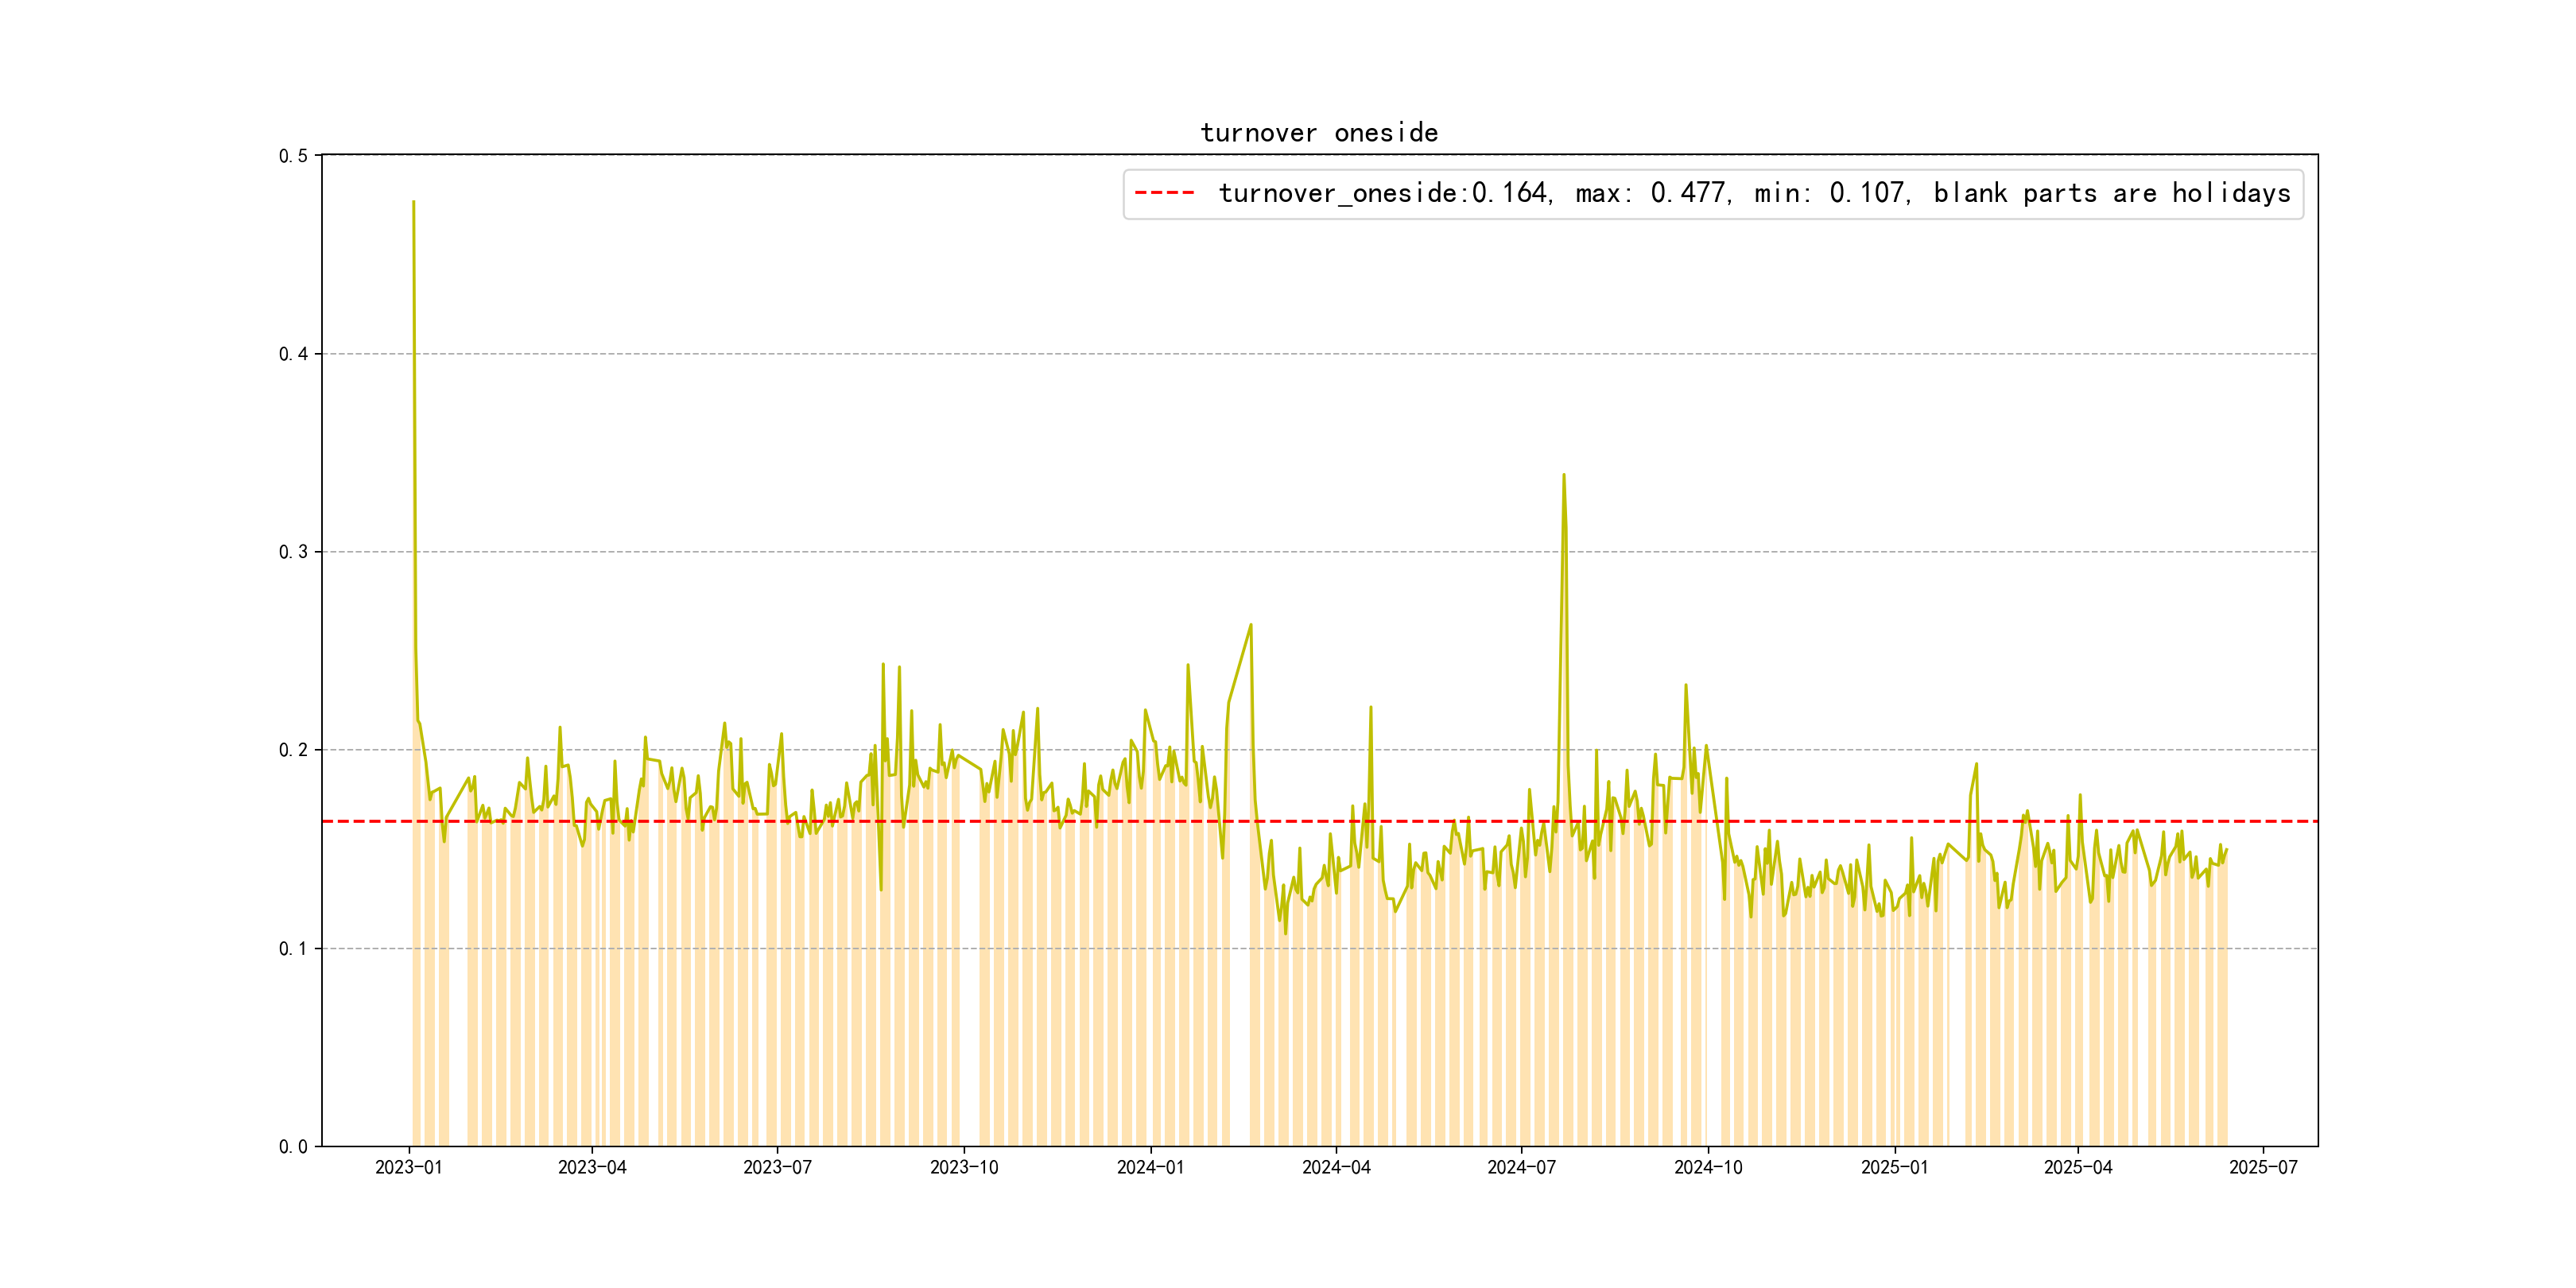Click the red dashed legend line sample

tap(1164, 193)
